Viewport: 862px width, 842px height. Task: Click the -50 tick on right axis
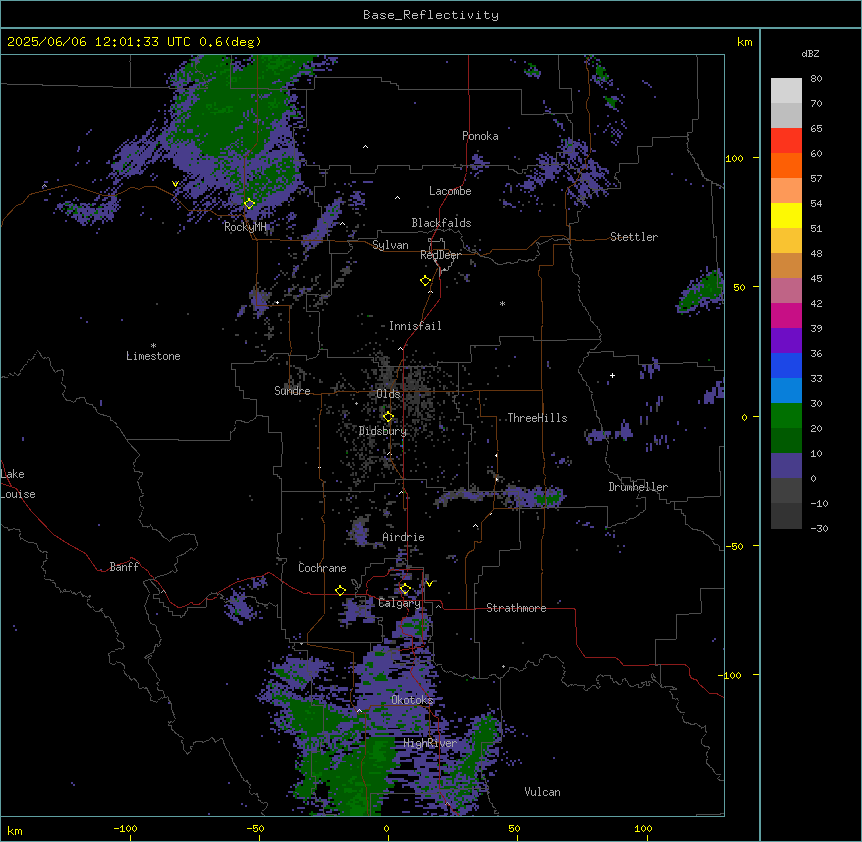[734, 546]
